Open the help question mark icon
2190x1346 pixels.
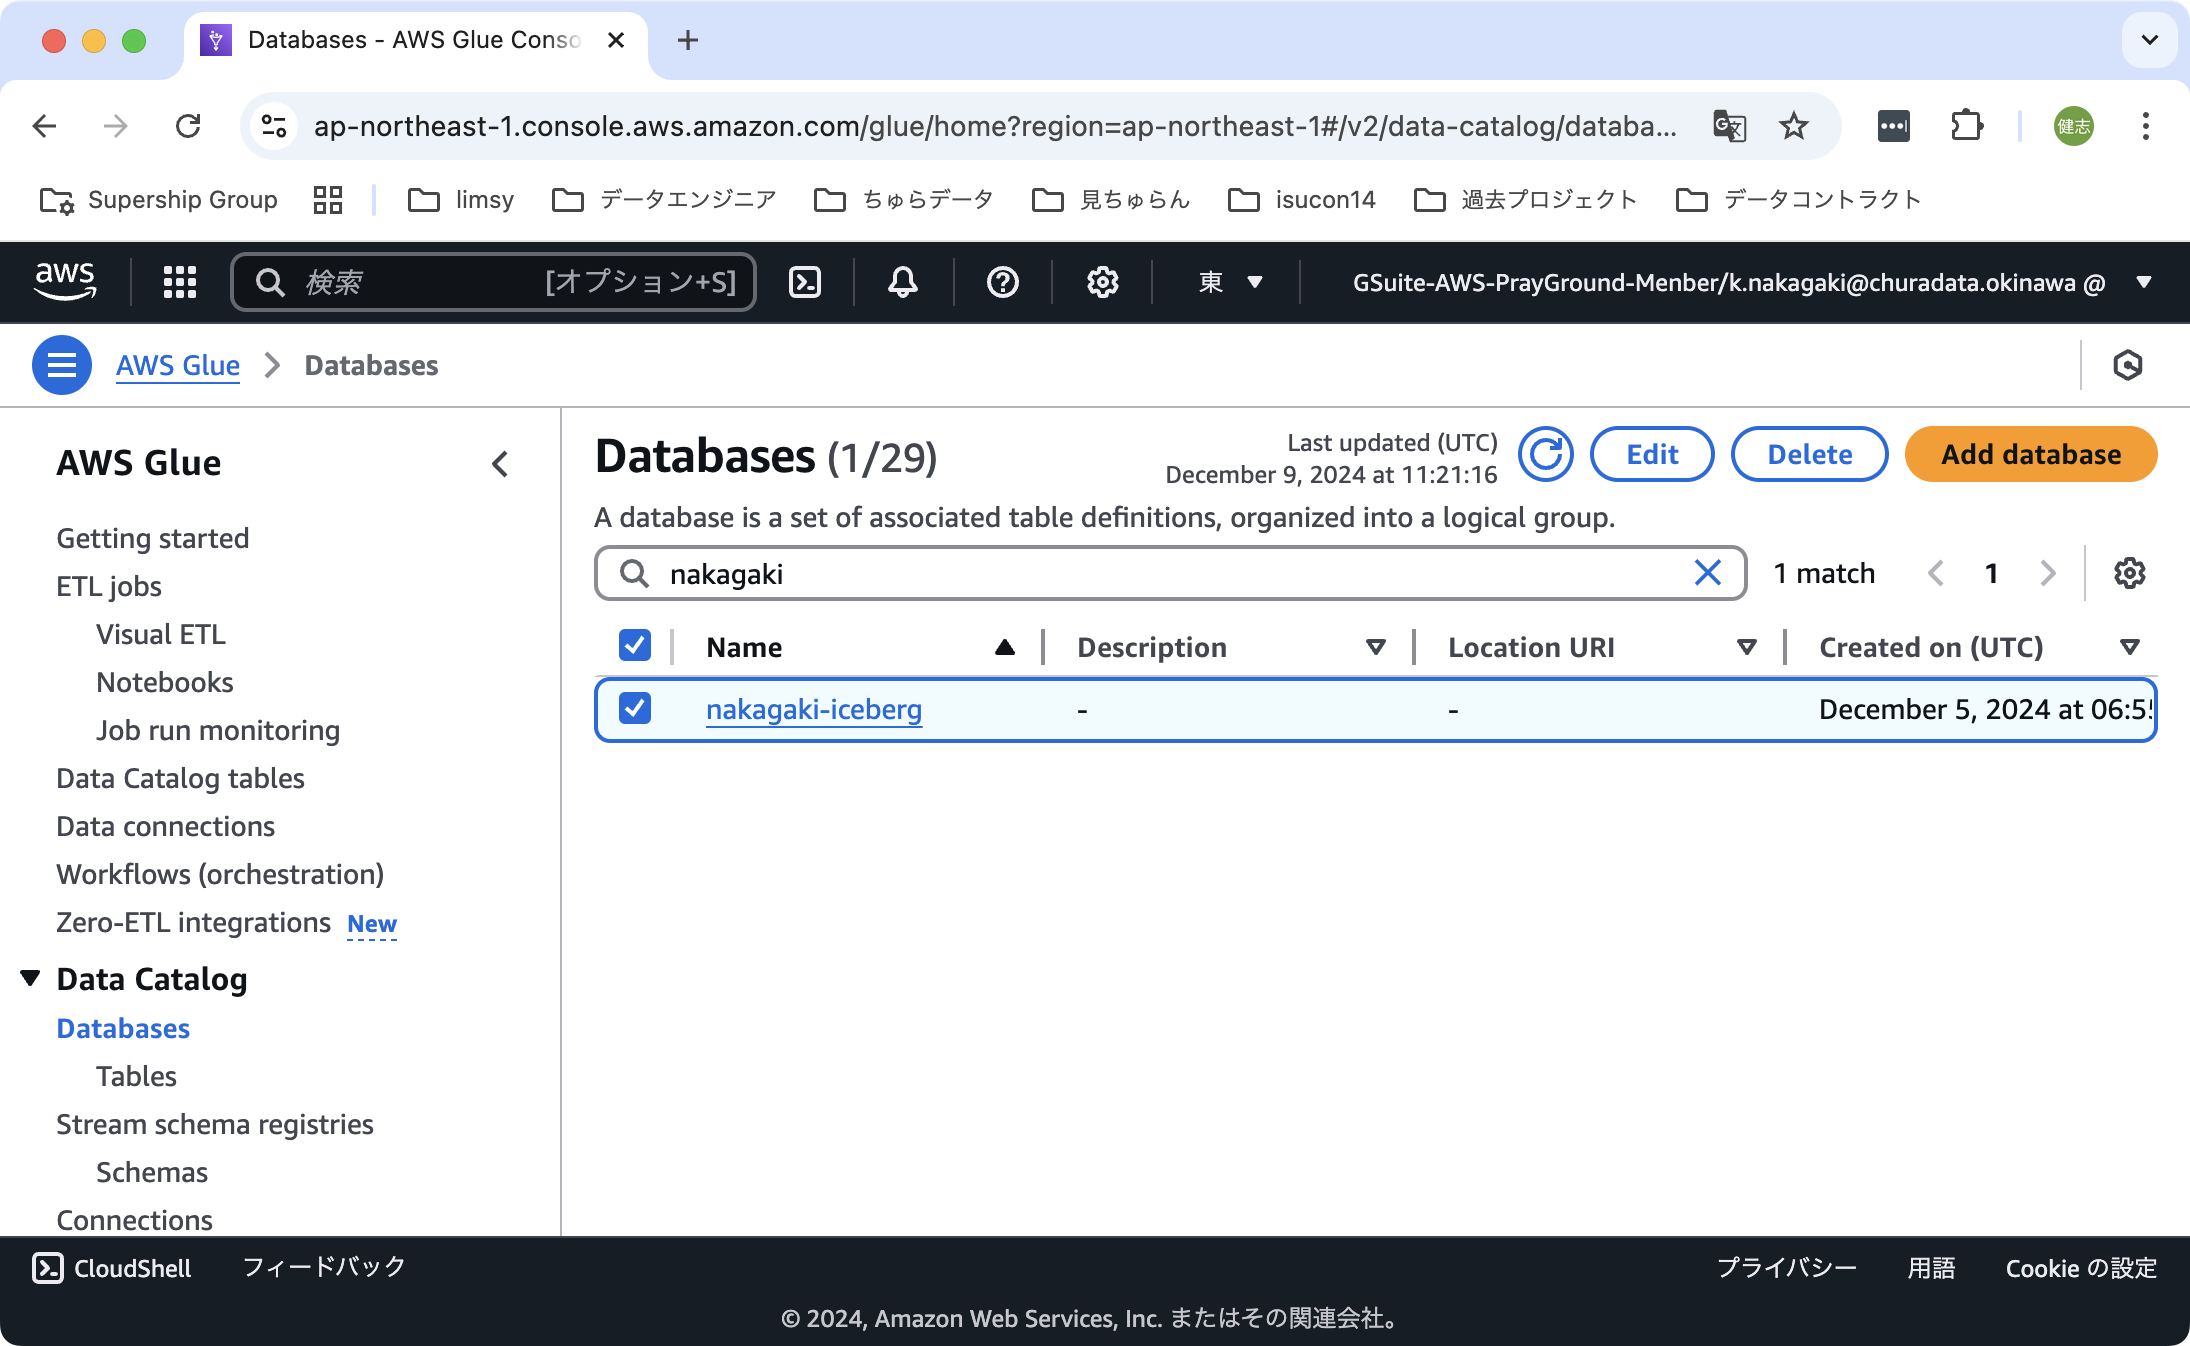(x=1002, y=282)
